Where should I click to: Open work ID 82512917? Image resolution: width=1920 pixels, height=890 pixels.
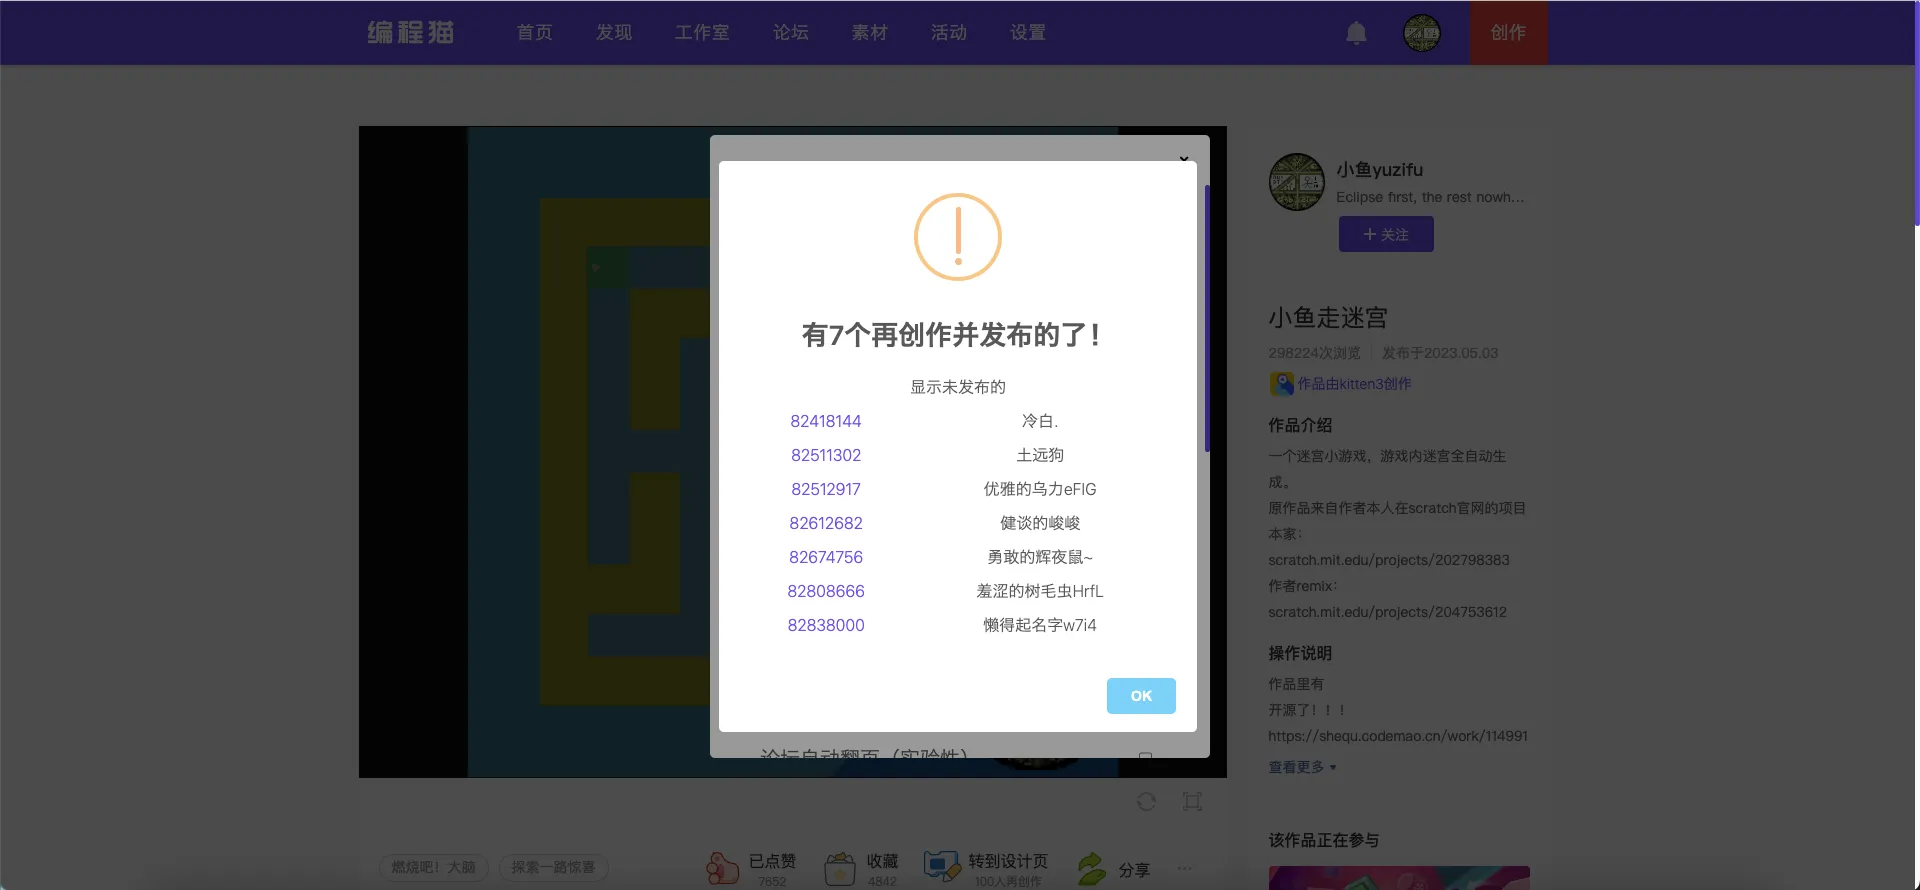826,489
